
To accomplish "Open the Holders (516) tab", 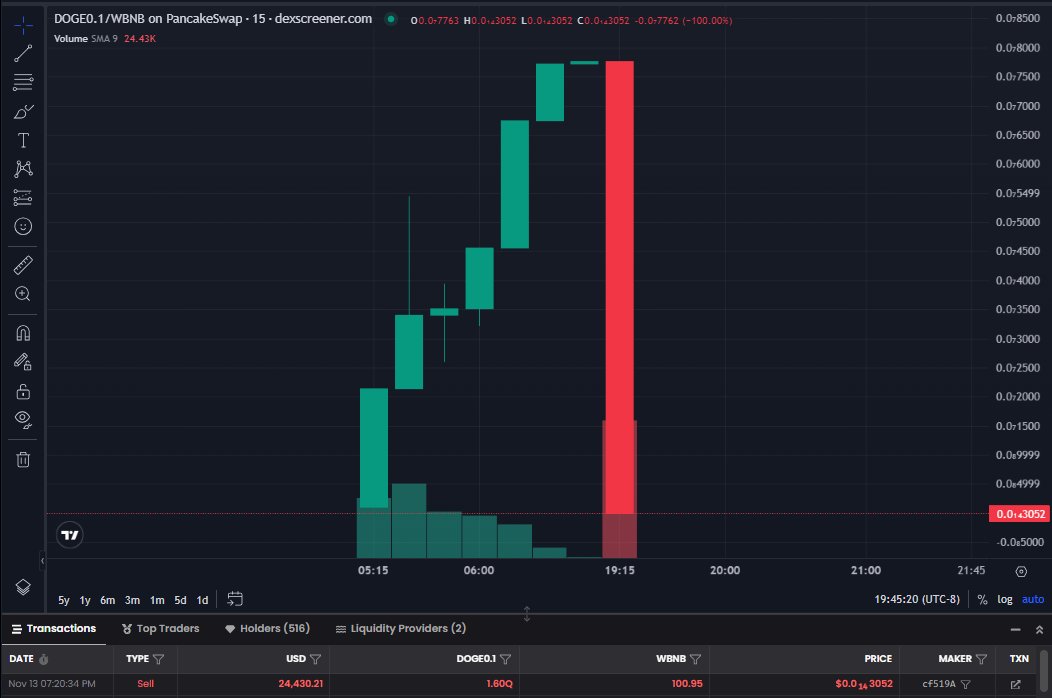I will pyautogui.click(x=267, y=628).
